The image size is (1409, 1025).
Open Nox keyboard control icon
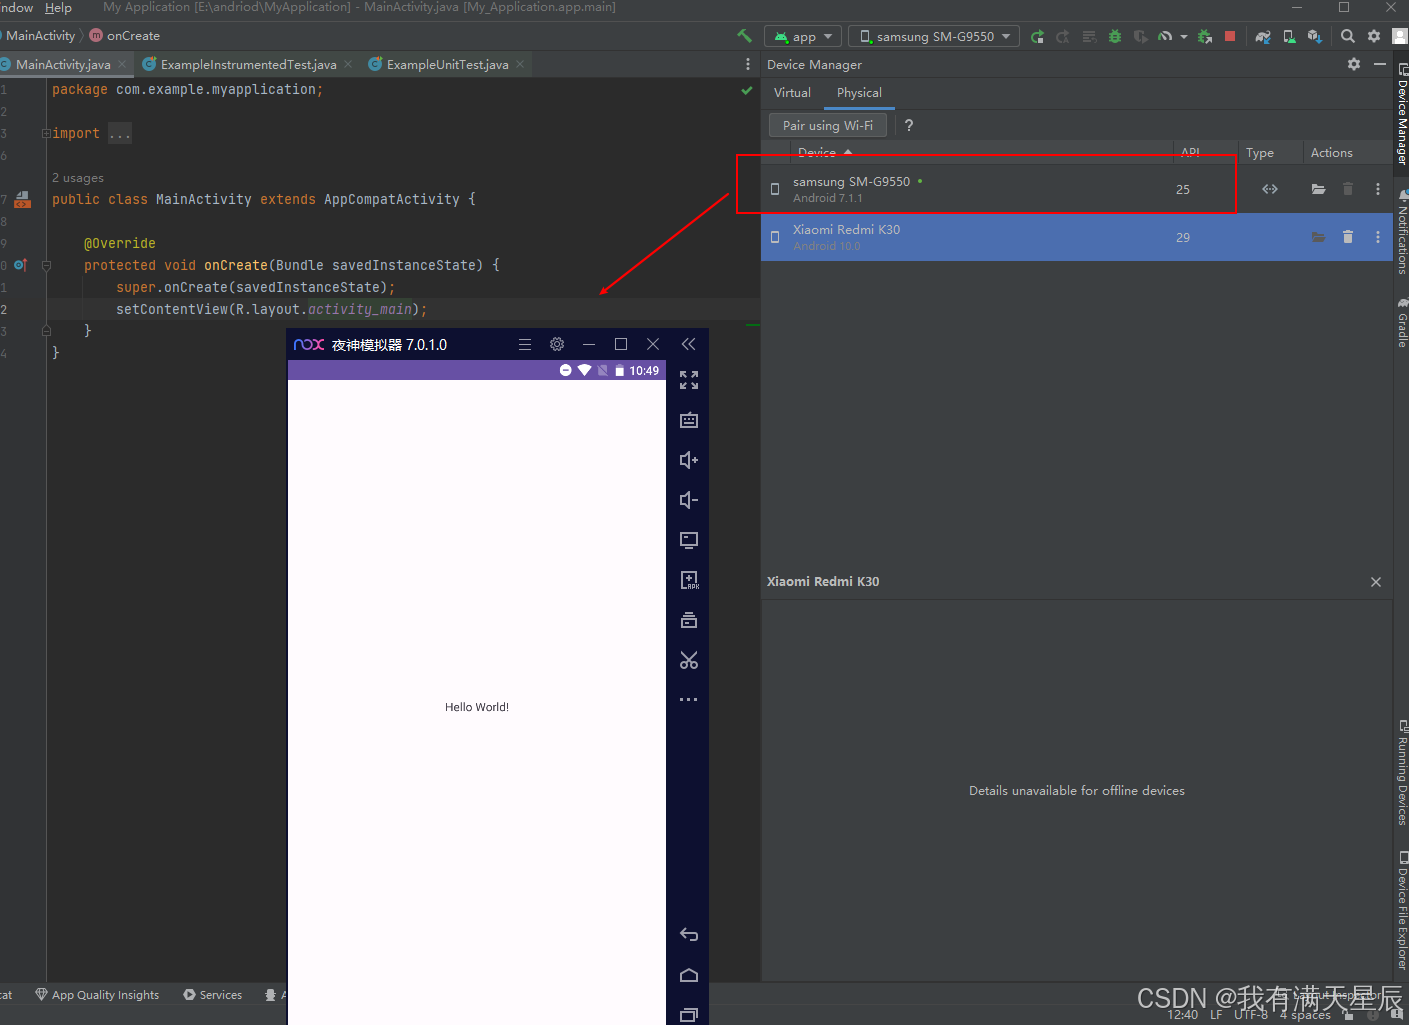pos(688,420)
